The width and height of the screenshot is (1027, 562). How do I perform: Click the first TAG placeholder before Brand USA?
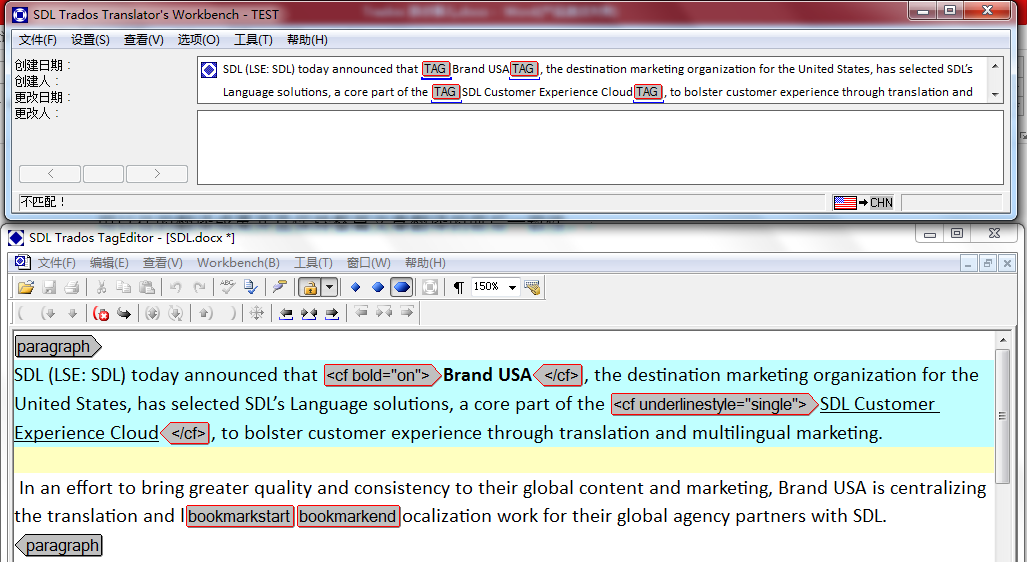436,69
